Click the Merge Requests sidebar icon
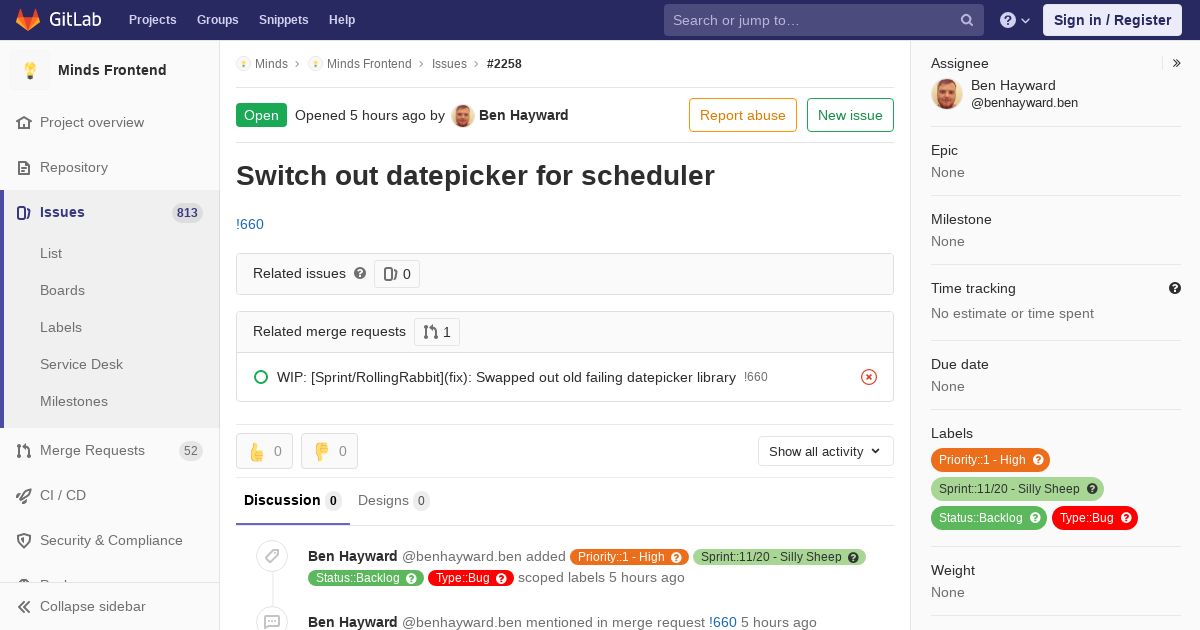Screen dimensions: 1200x630 (24, 451)
